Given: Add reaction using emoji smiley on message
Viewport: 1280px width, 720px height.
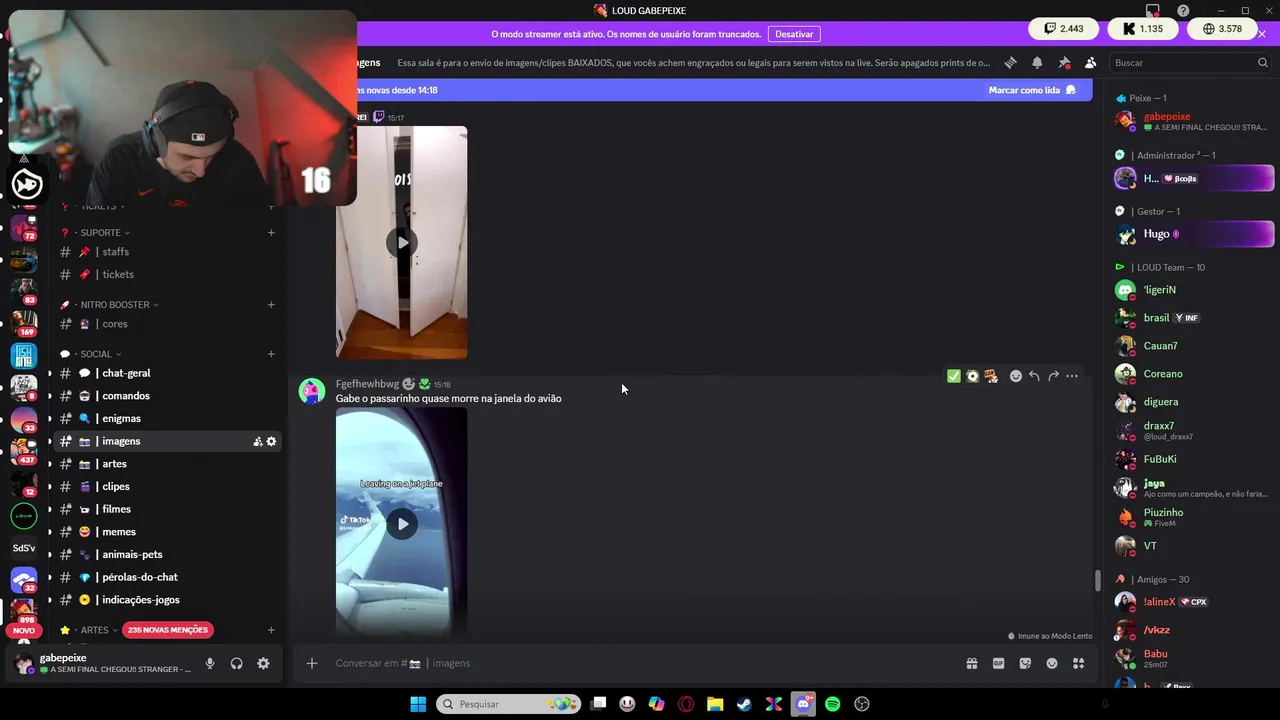Looking at the screenshot, I should [x=1015, y=376].
